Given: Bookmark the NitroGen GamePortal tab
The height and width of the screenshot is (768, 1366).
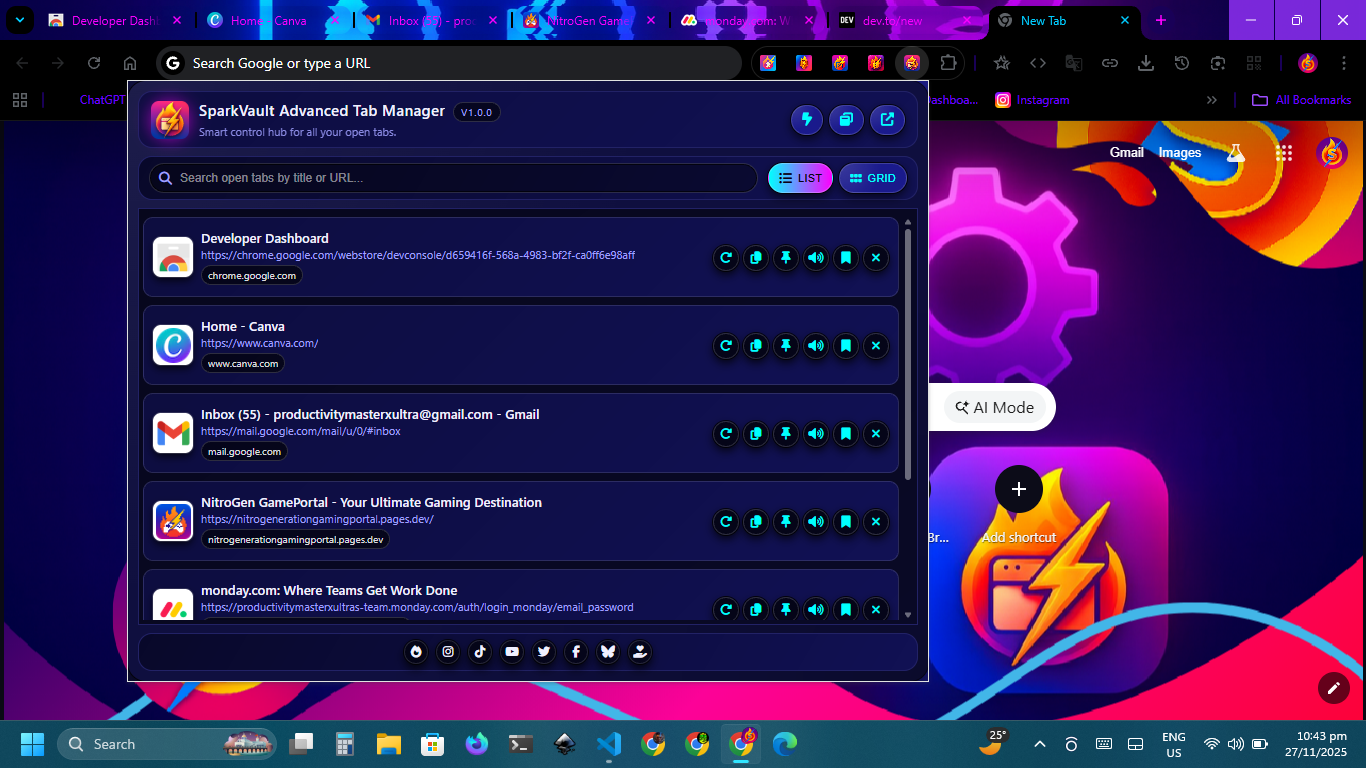Looking at the screenshot, I should (x=846, y=522).
